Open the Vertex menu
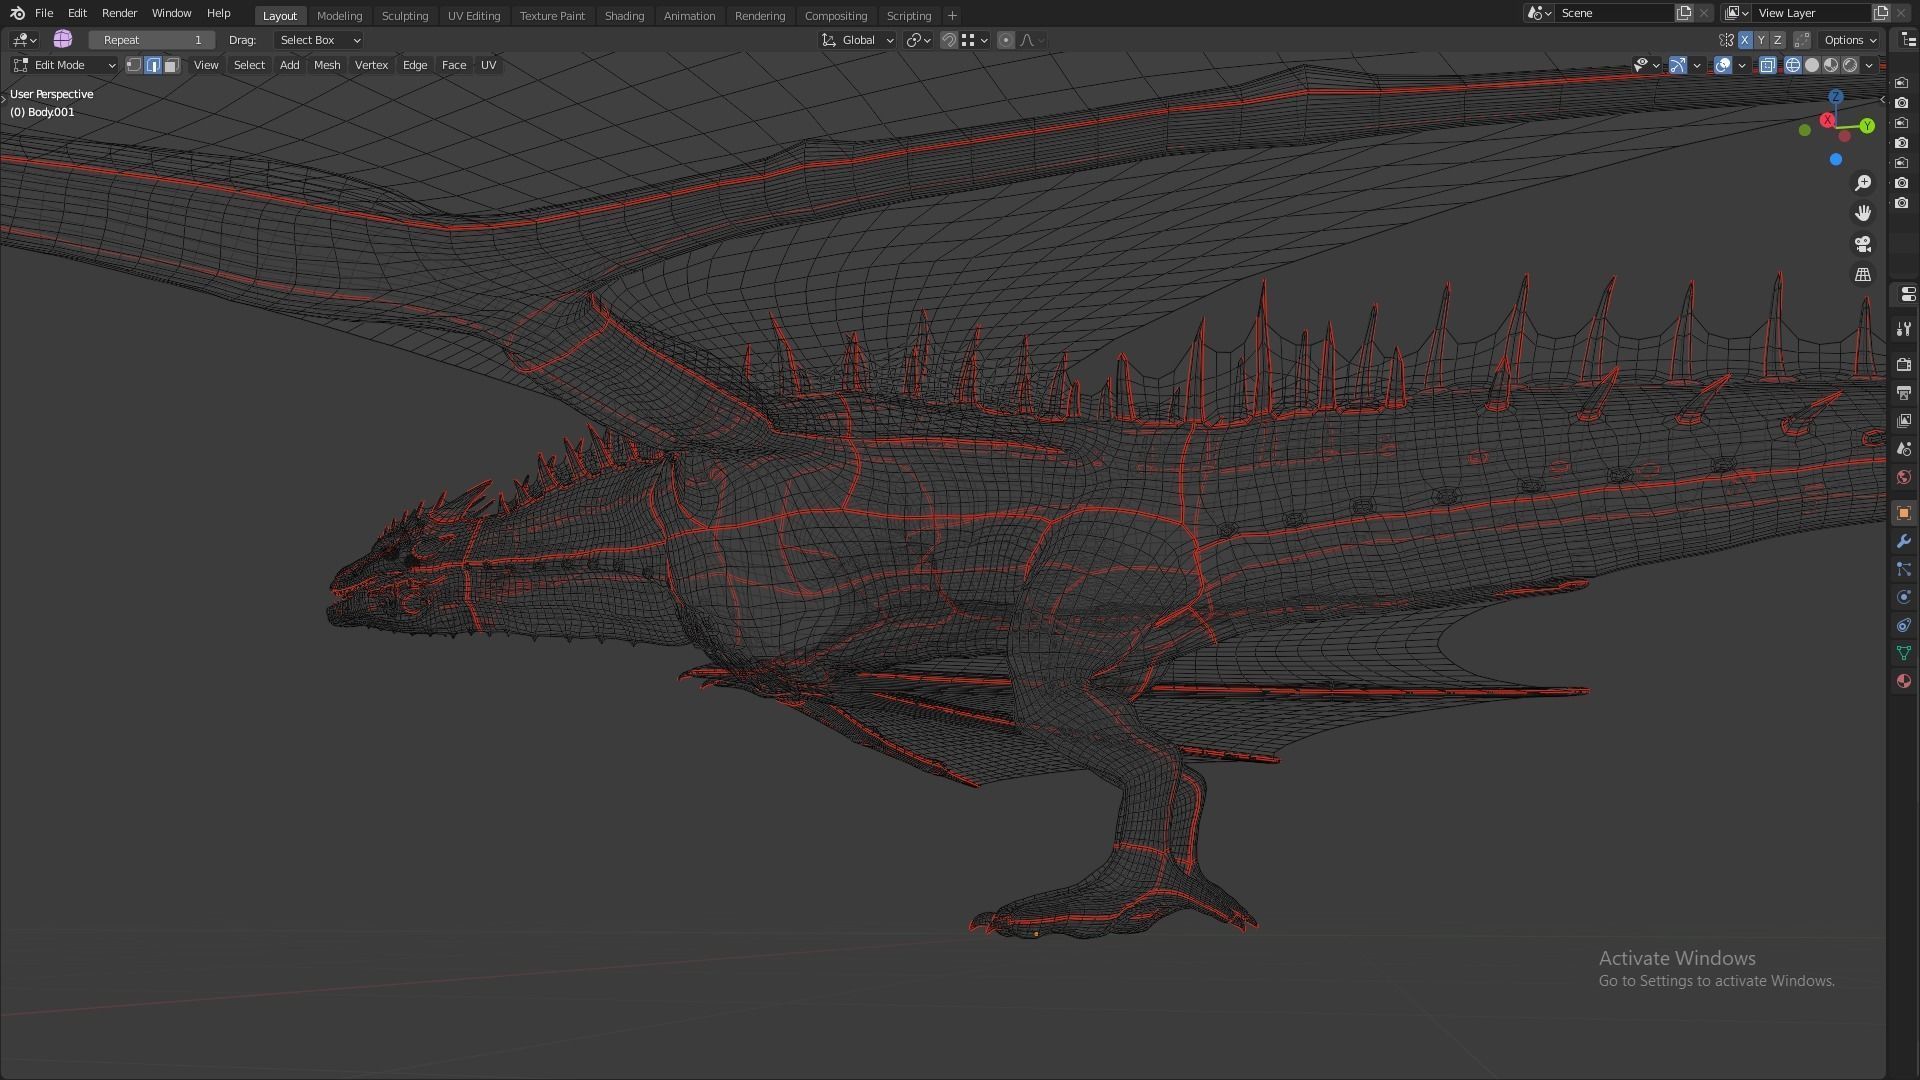This screenshot has height=1080, width=1920. pos(371,65)
